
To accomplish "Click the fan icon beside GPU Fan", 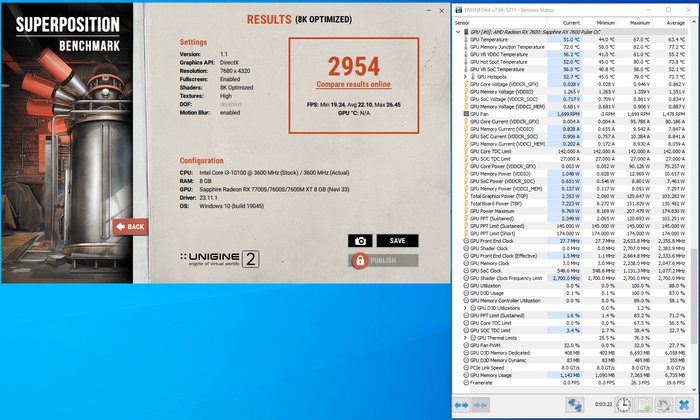I will click(466, 114).
